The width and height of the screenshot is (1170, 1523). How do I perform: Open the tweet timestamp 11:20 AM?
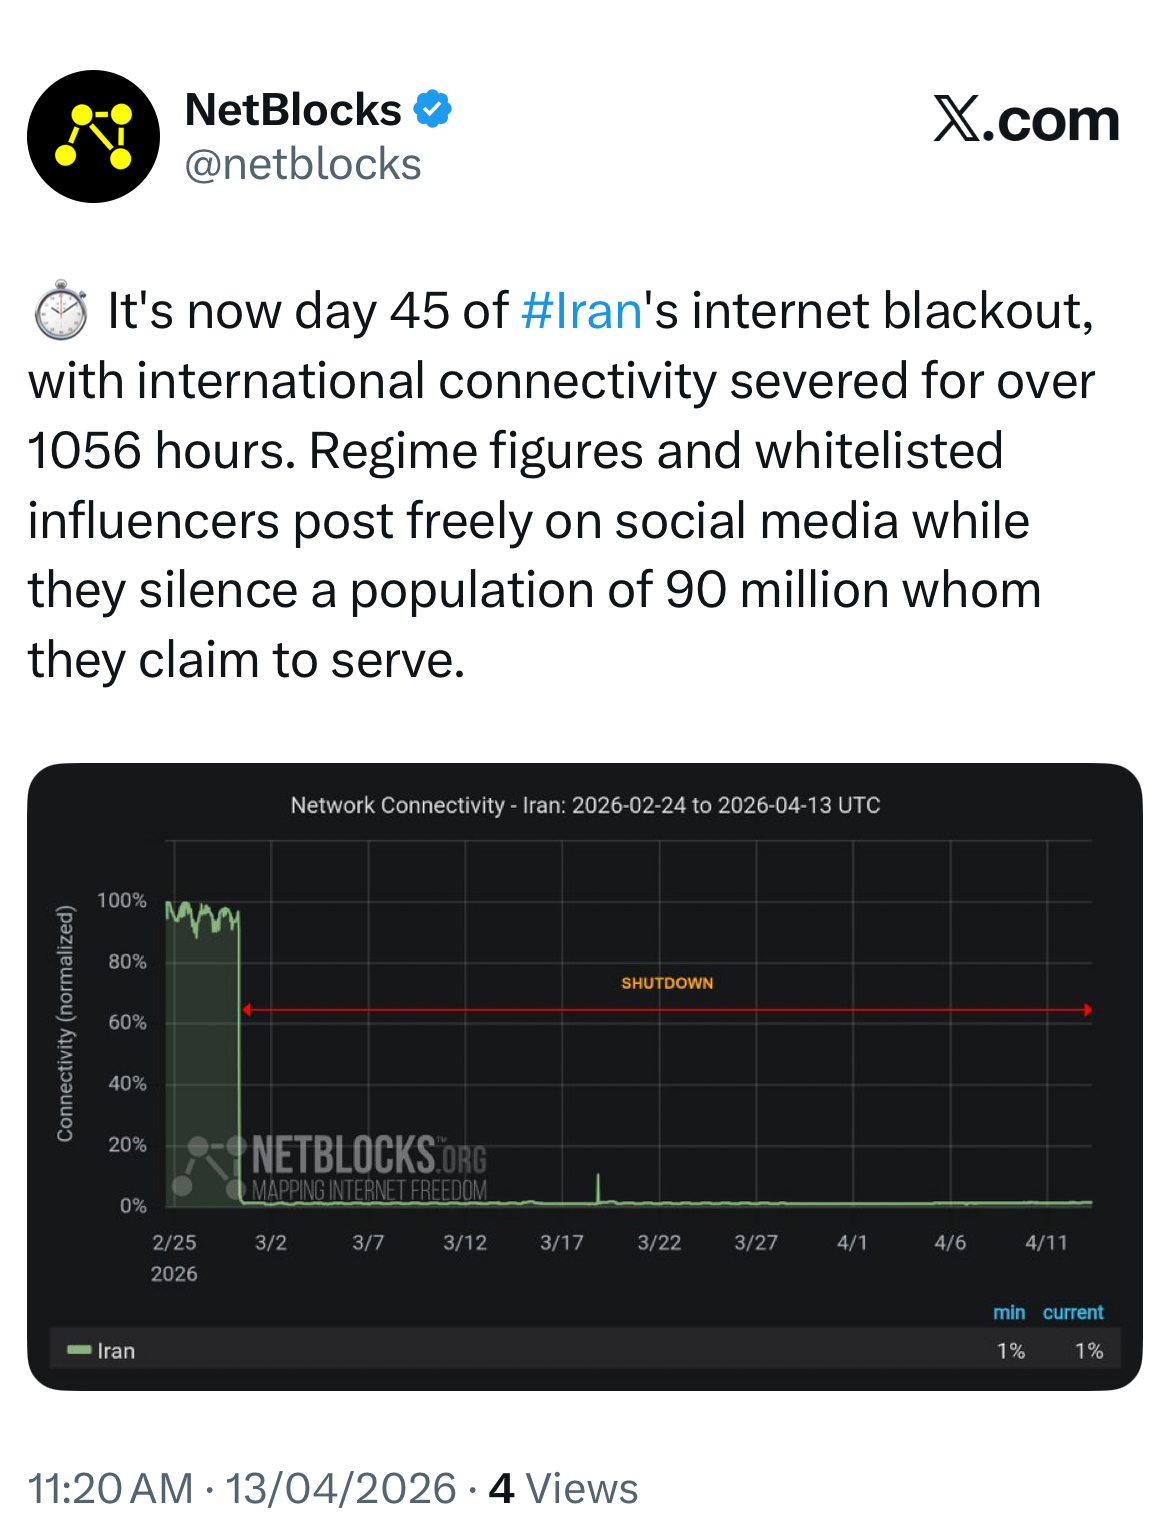point(110,1488)
